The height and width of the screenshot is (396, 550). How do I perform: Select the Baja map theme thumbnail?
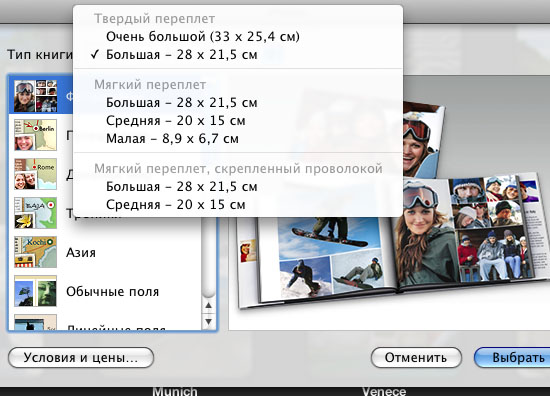(35, 213)
